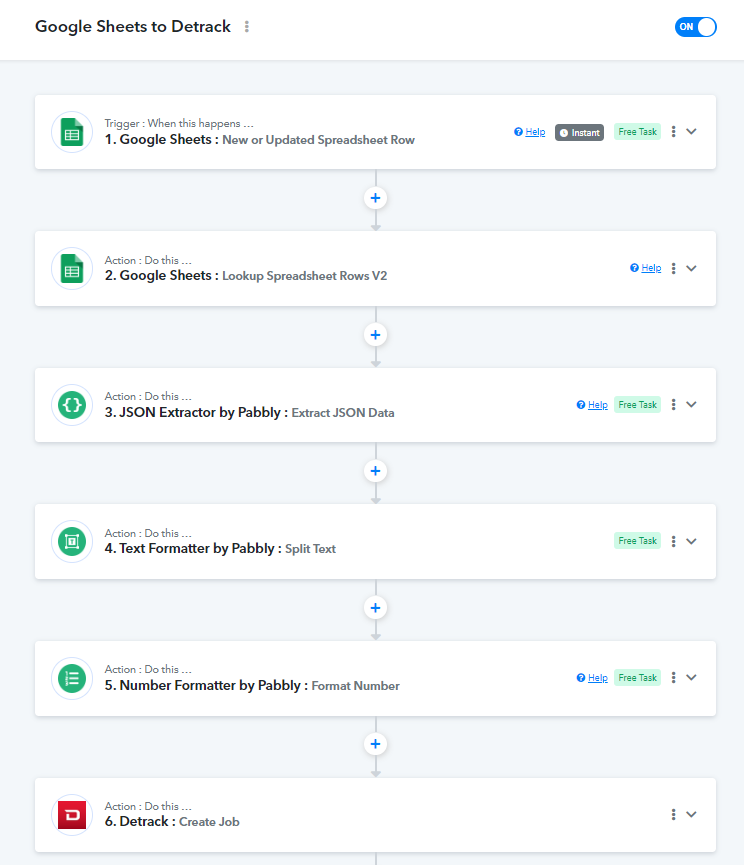This screenshot has height=865, width=744.
Task: Open three-dot menu for Text Formatter step
Action: click(x=673, y=541)
